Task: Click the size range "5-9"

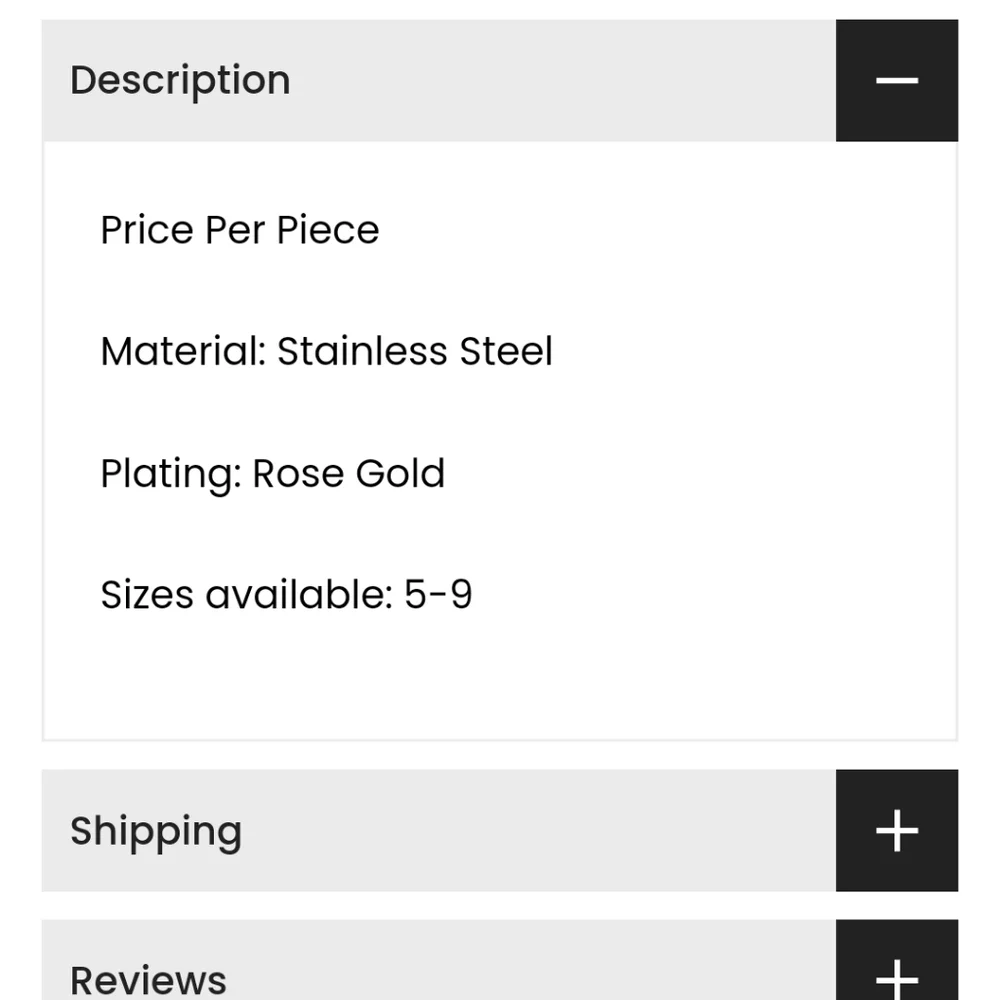Action: pyautogui.click(x=438, y=595)
